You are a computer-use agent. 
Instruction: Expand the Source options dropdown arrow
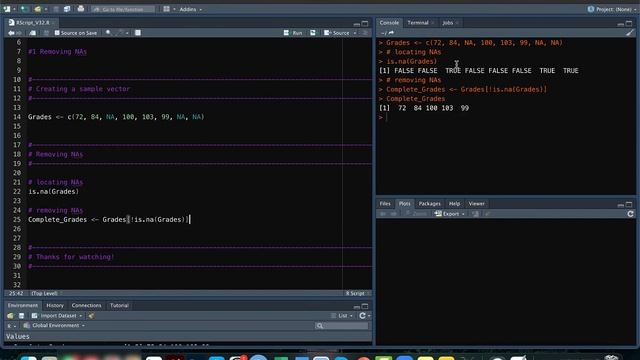(x=355, y=33)
